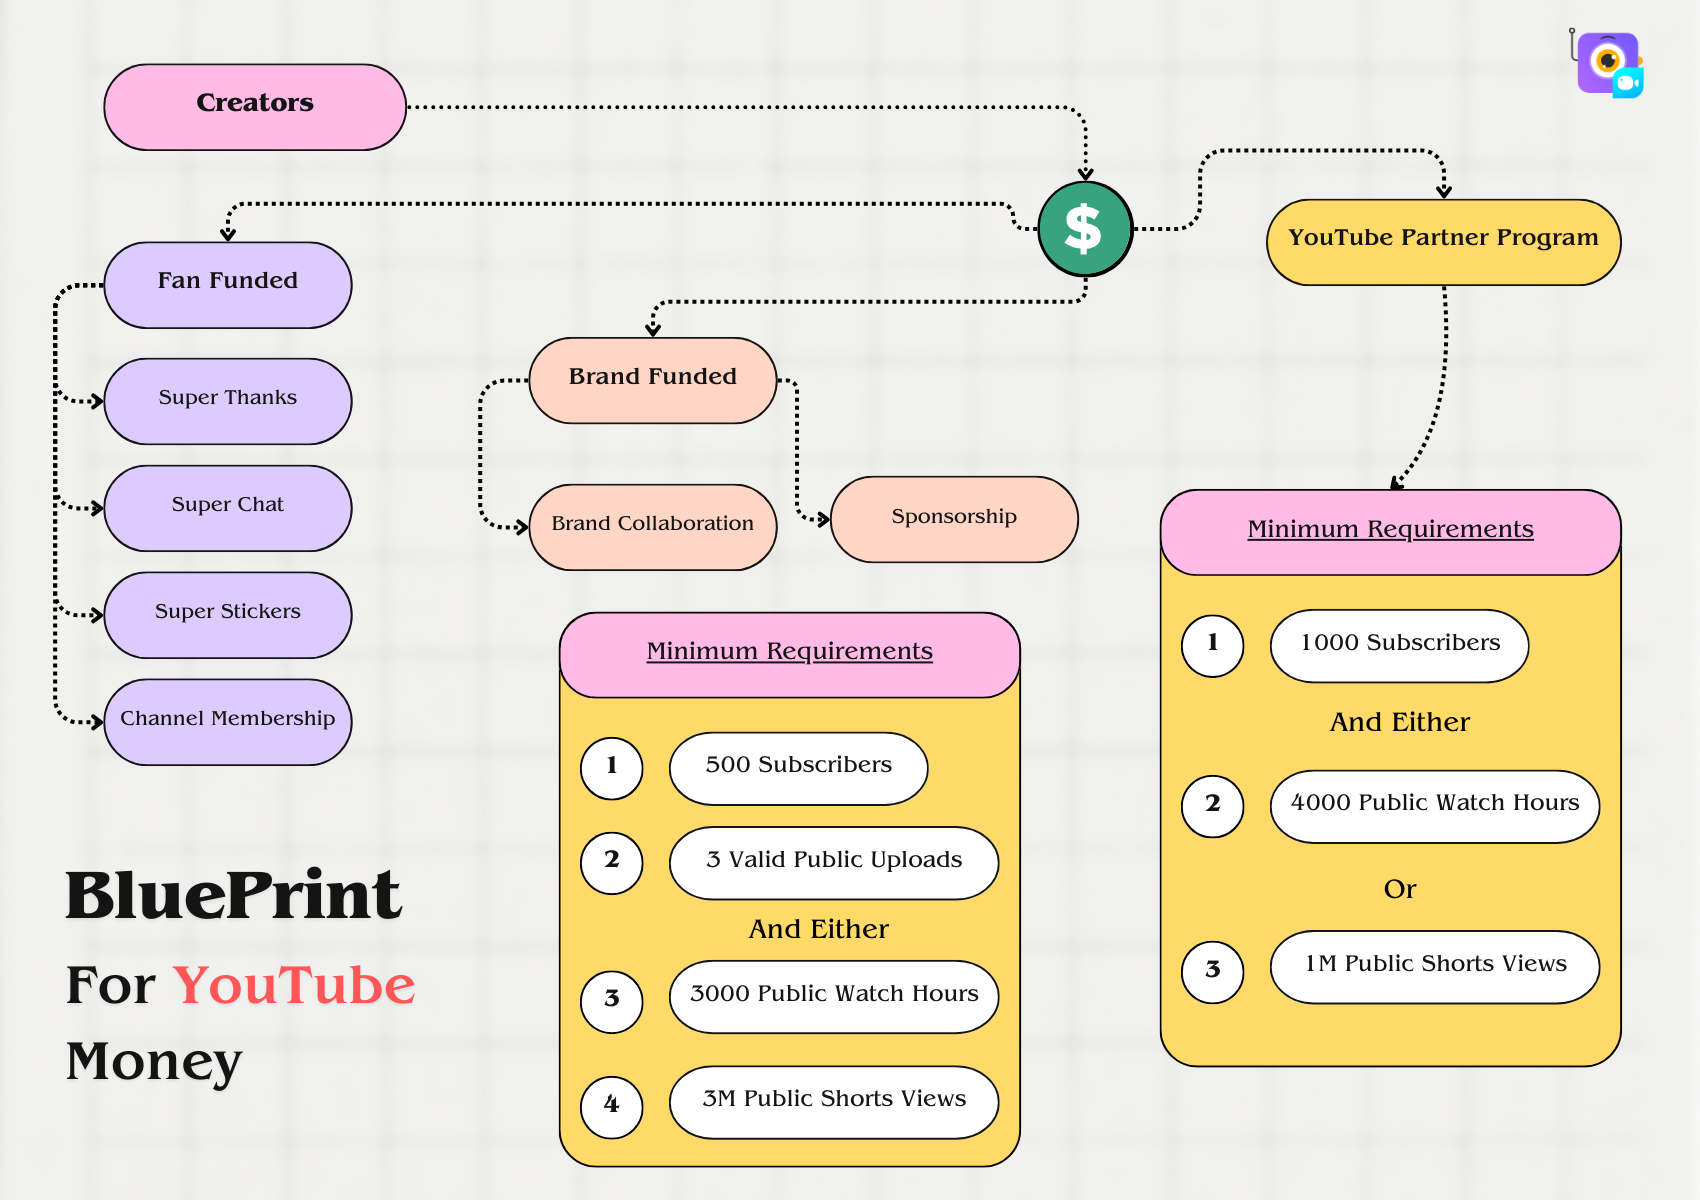Click the 3 Valid Public Uploads pill
This screenshot has width=1700, height=1200.
pos(834,863)
